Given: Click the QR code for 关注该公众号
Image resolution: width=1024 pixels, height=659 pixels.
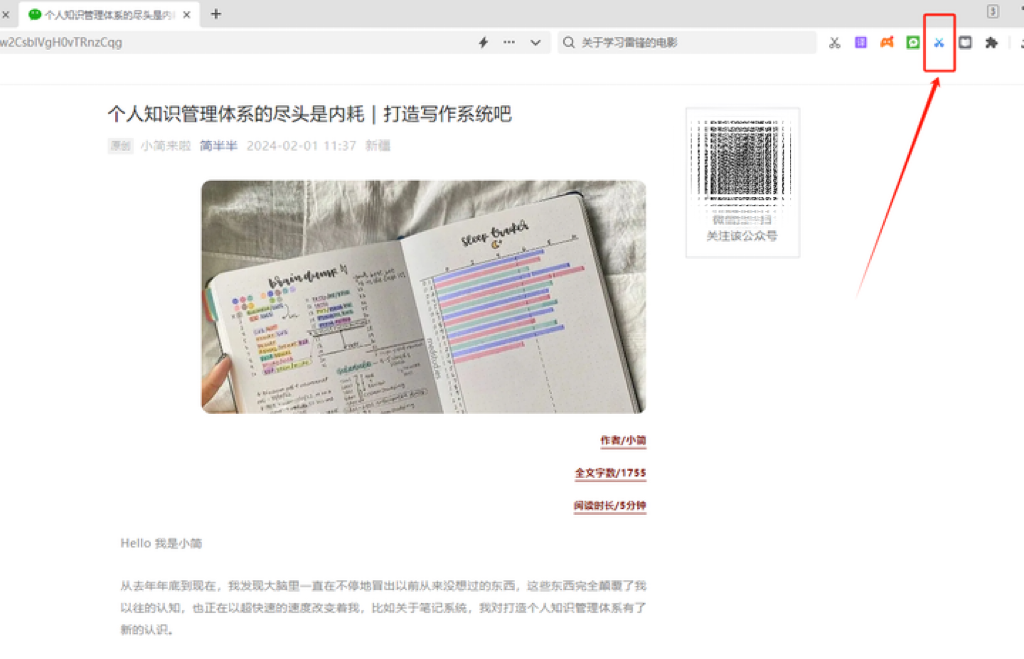Looking at the screenshot, I should 742,175.
